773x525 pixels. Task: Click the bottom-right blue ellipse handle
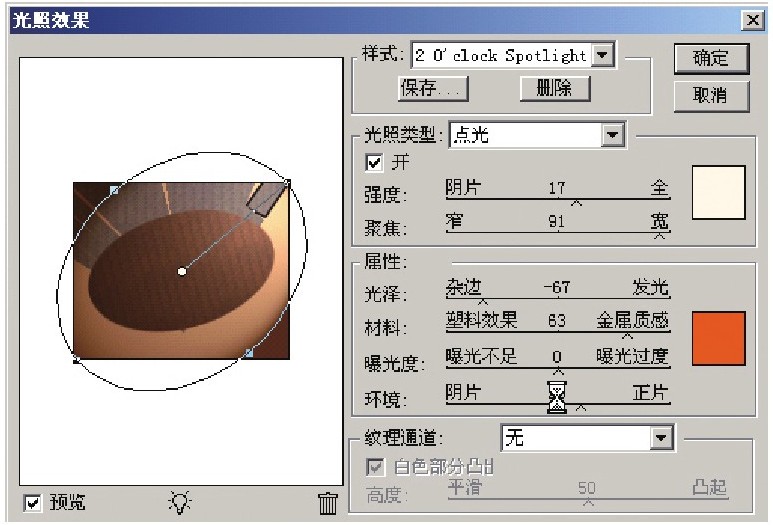[249, 352]
